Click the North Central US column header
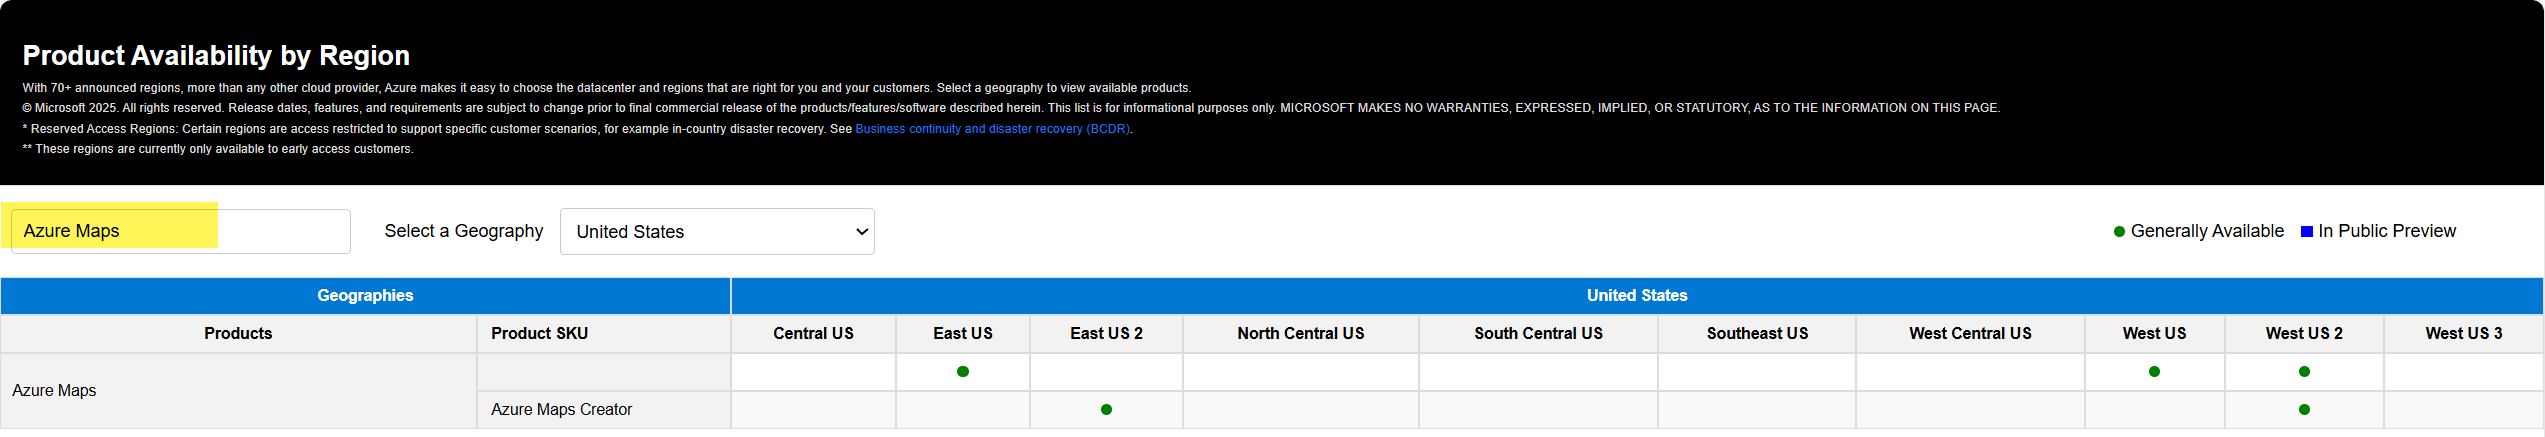 pos(1301,334)
